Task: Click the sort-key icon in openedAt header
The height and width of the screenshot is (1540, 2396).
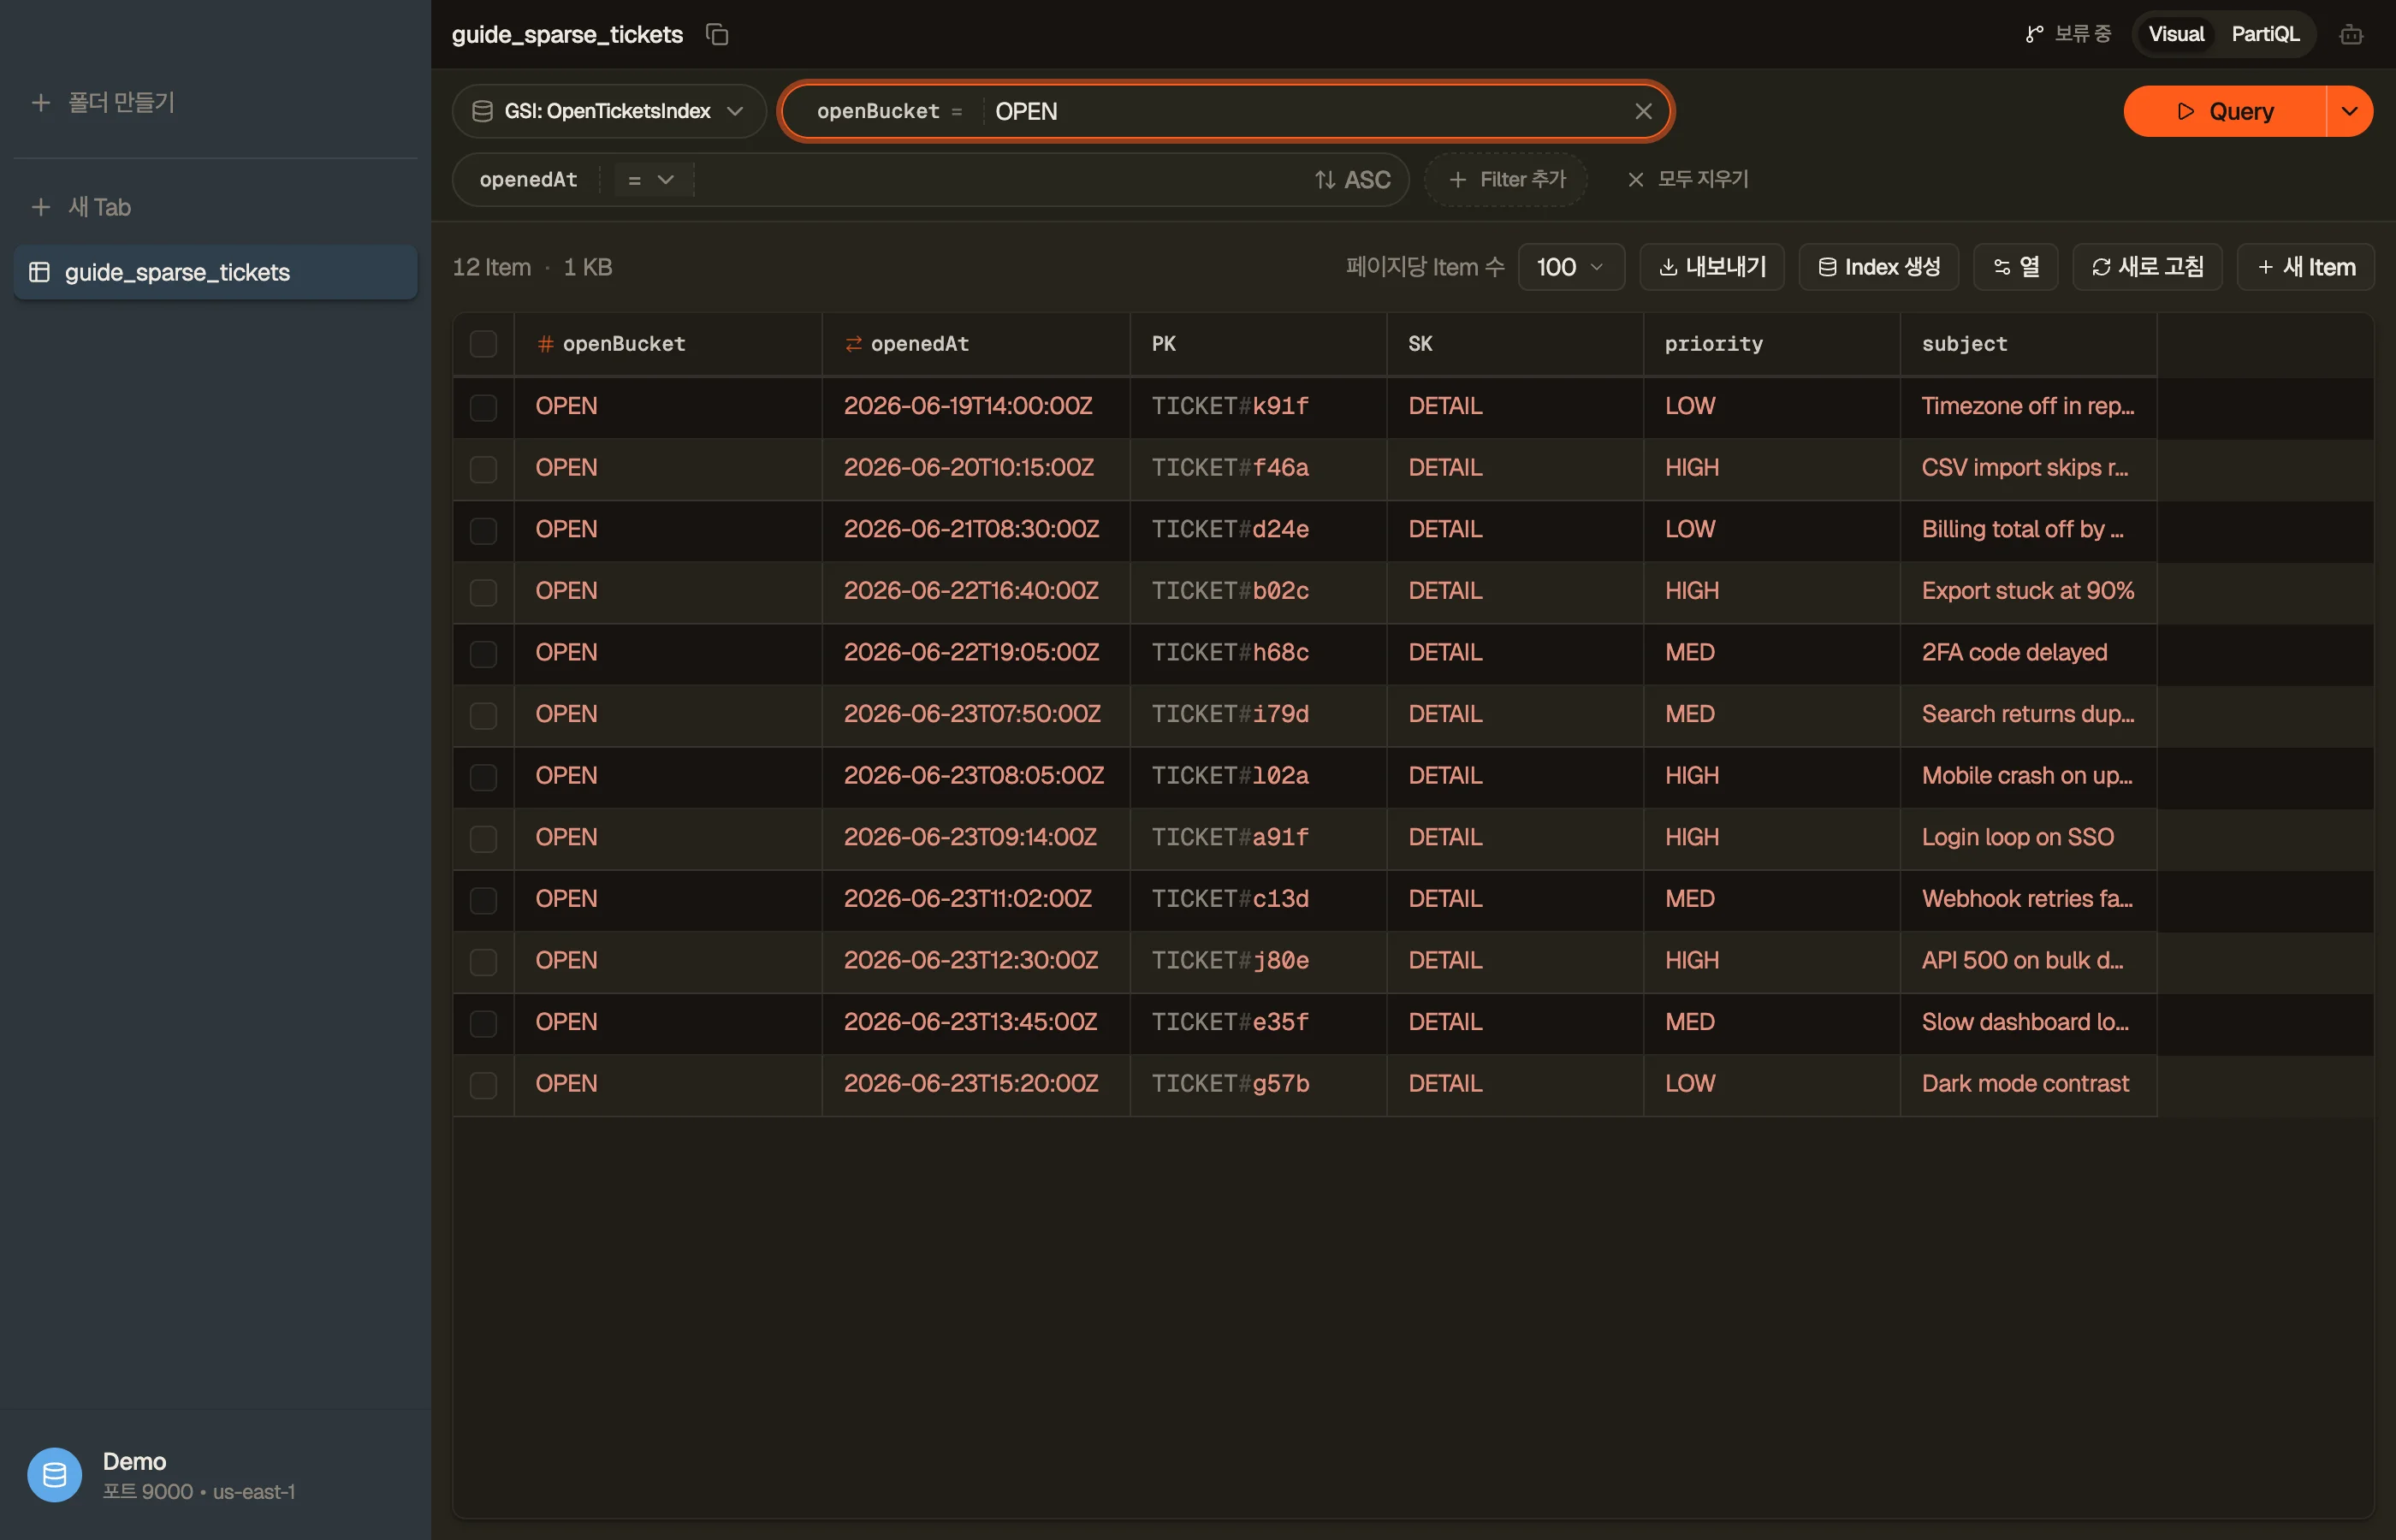Action: [853, 344]
